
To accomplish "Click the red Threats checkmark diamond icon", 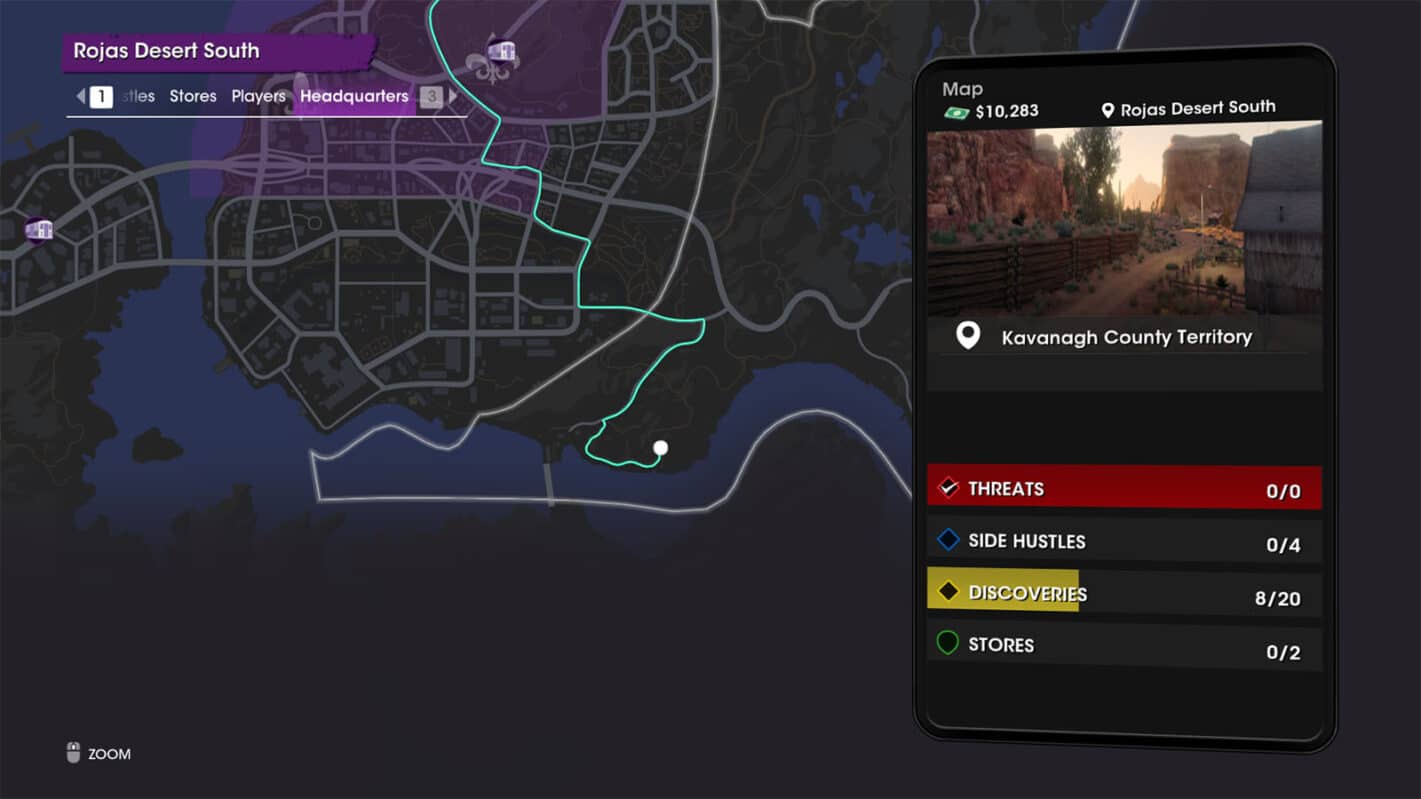I will point(948,488).
